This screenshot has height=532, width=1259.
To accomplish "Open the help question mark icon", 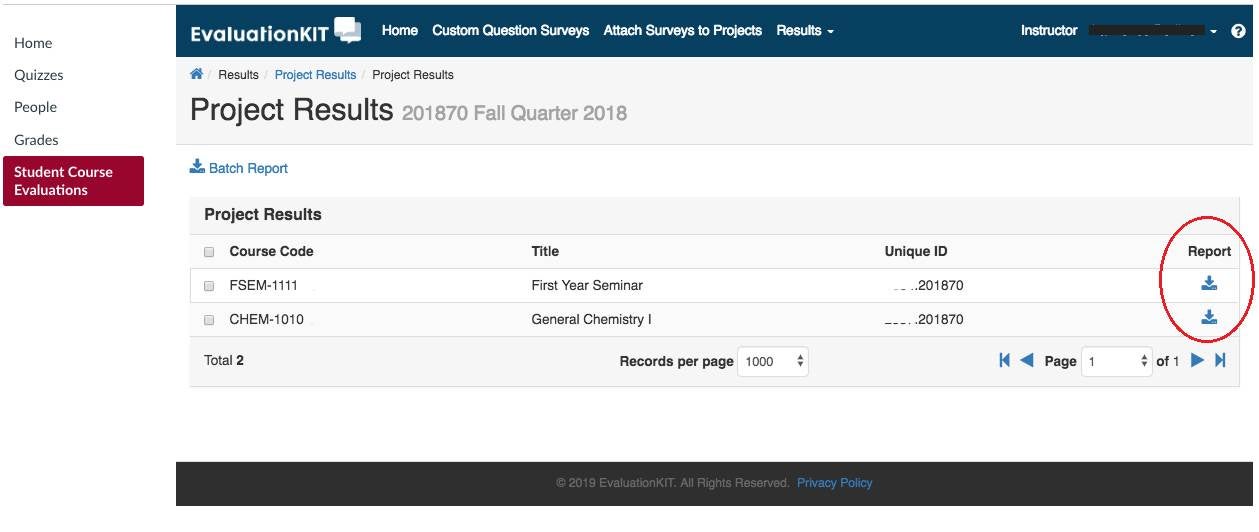I will (1238, 31).
